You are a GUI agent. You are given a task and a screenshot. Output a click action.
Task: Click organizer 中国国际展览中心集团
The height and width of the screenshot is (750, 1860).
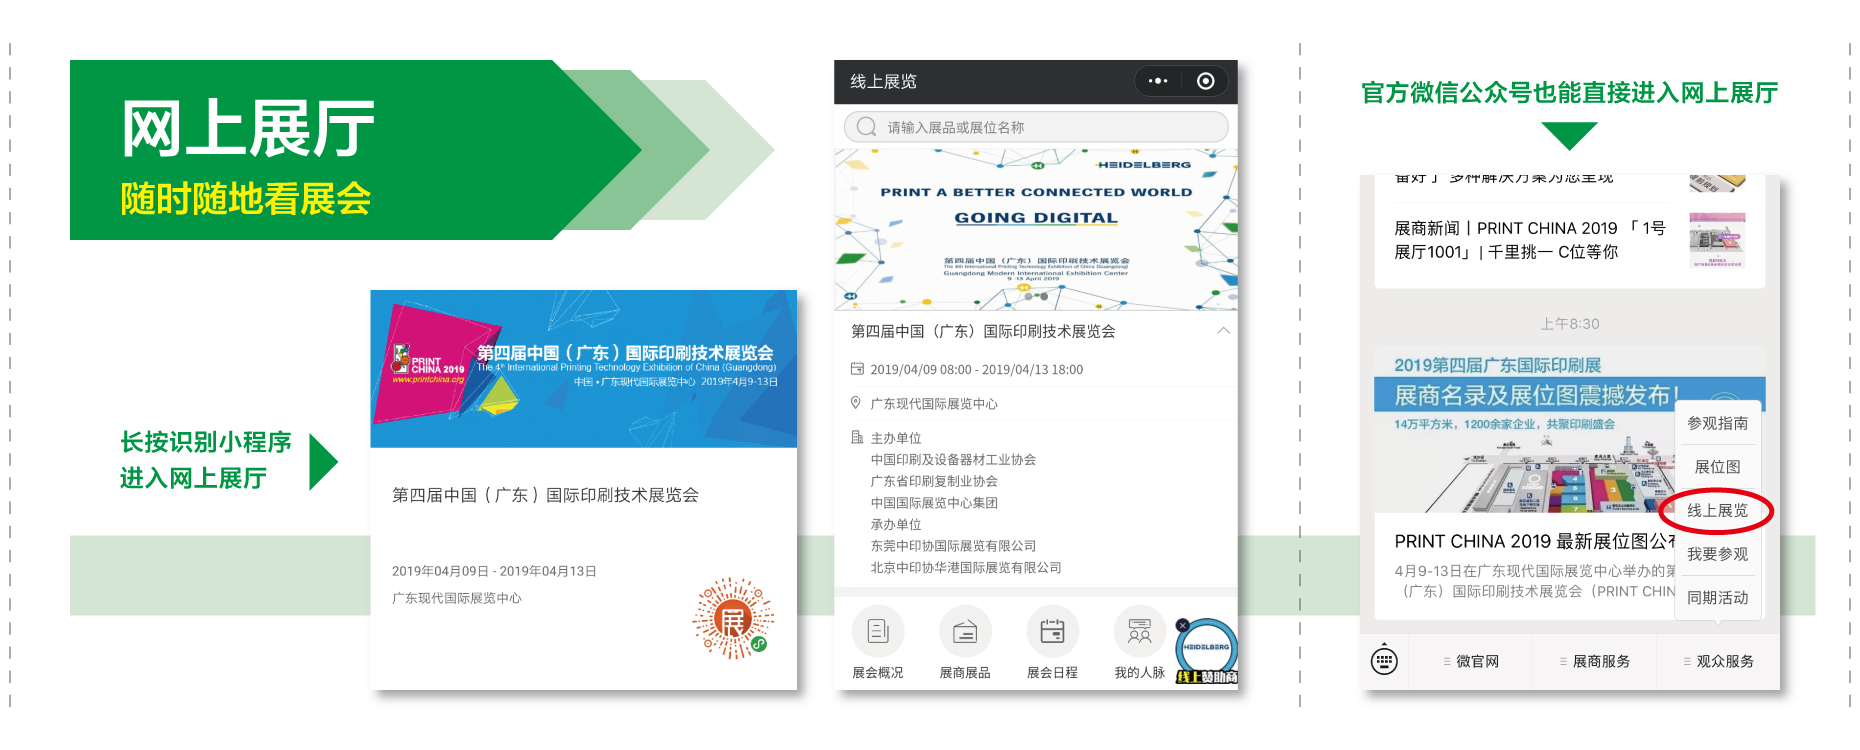tap(934, 503)
